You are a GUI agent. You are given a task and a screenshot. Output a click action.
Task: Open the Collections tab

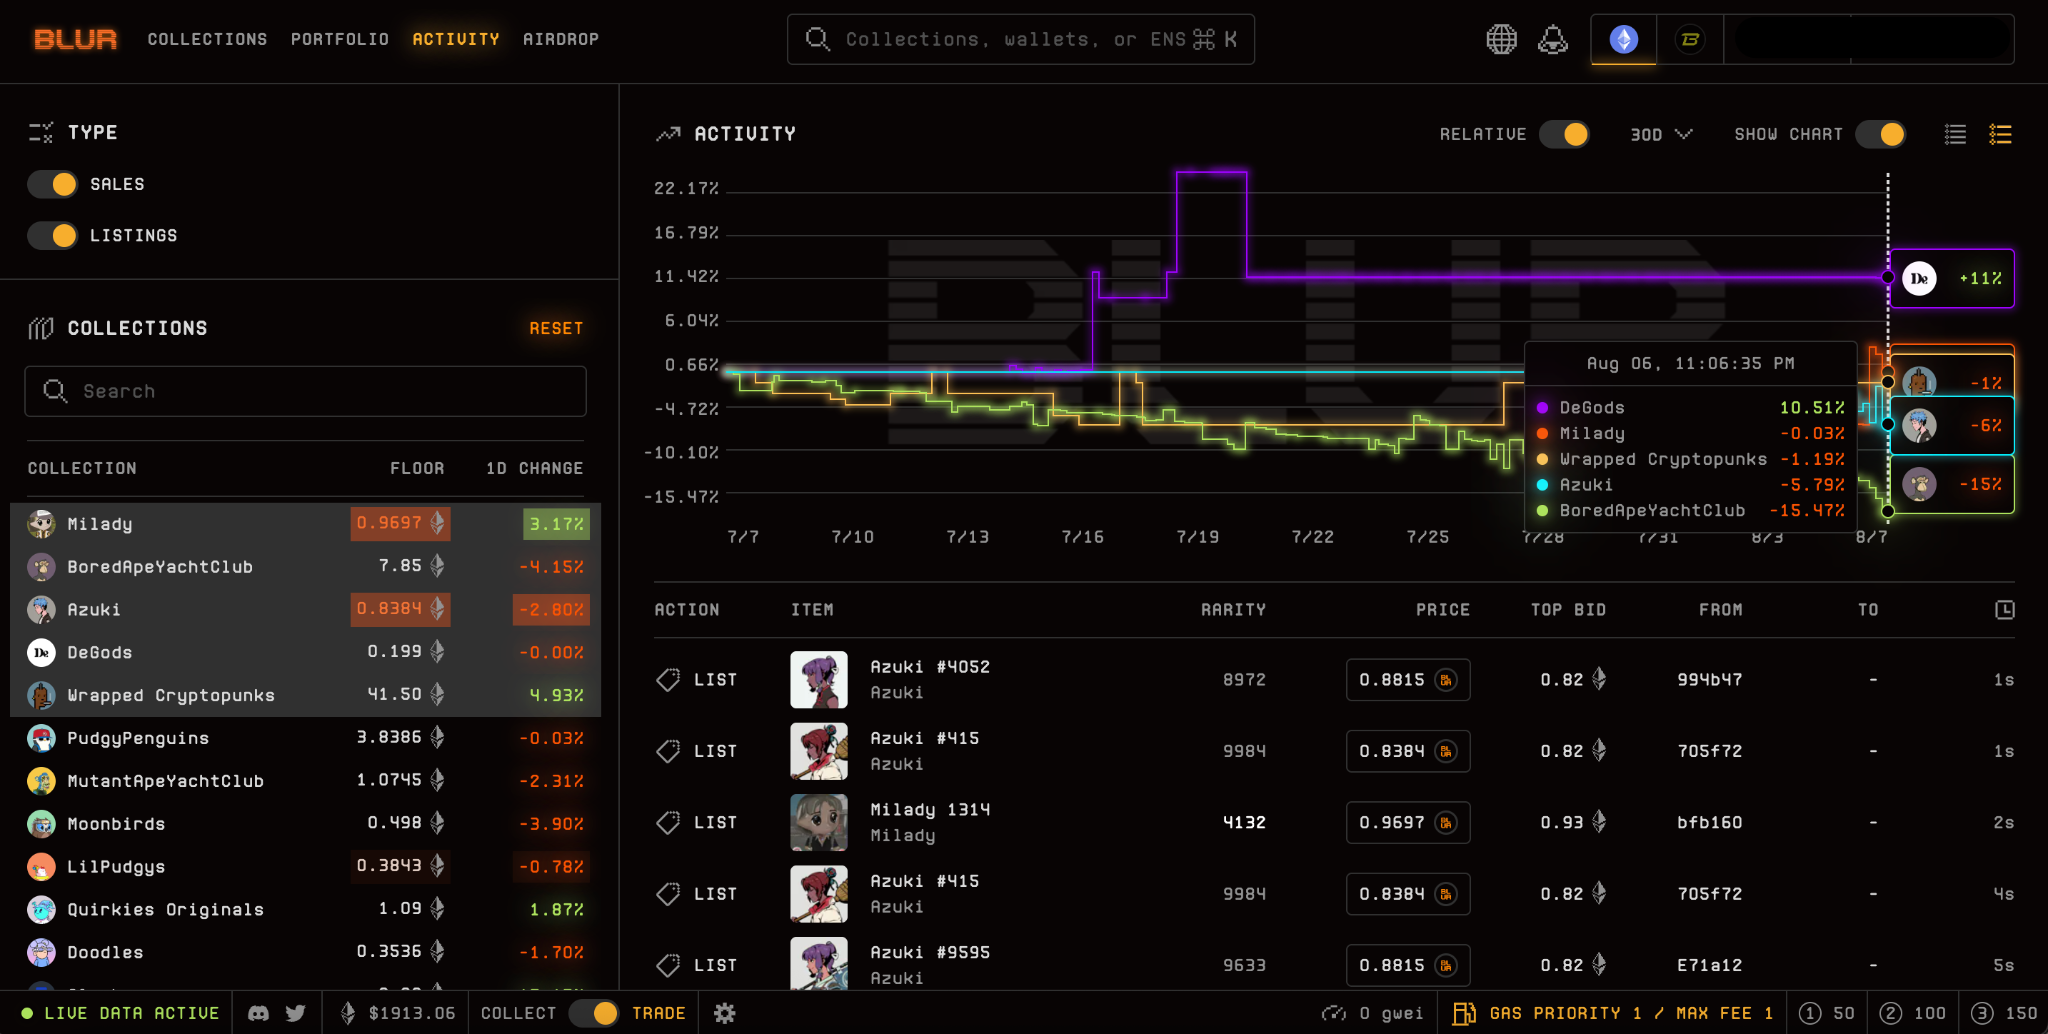pyautogui.click(x=207, y=39)
